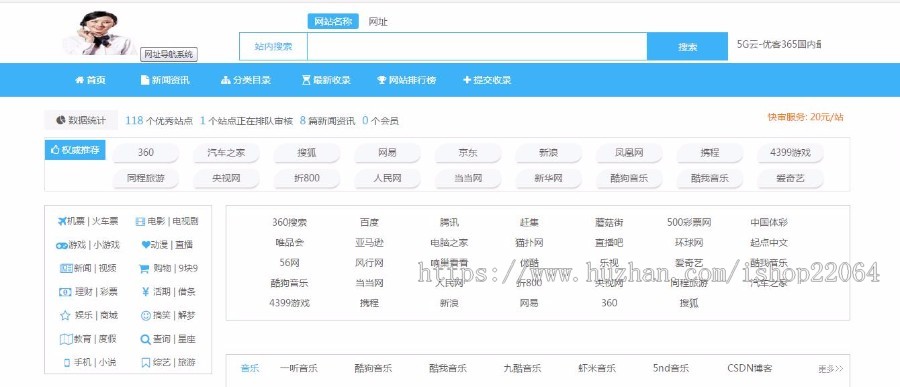The image size is (900, 387).
Task: Click the yen icon beside 活期
Action: [146, 292]
